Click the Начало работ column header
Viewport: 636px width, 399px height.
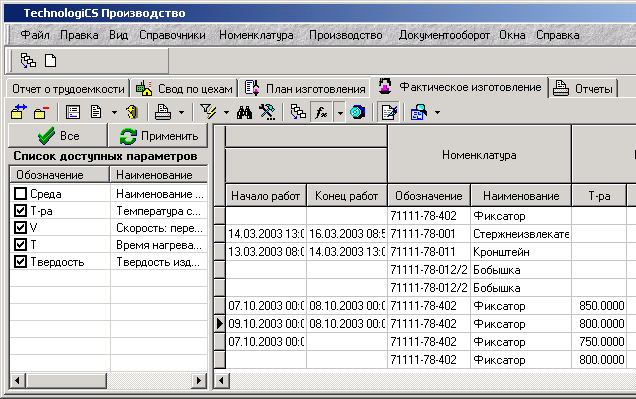266,196
